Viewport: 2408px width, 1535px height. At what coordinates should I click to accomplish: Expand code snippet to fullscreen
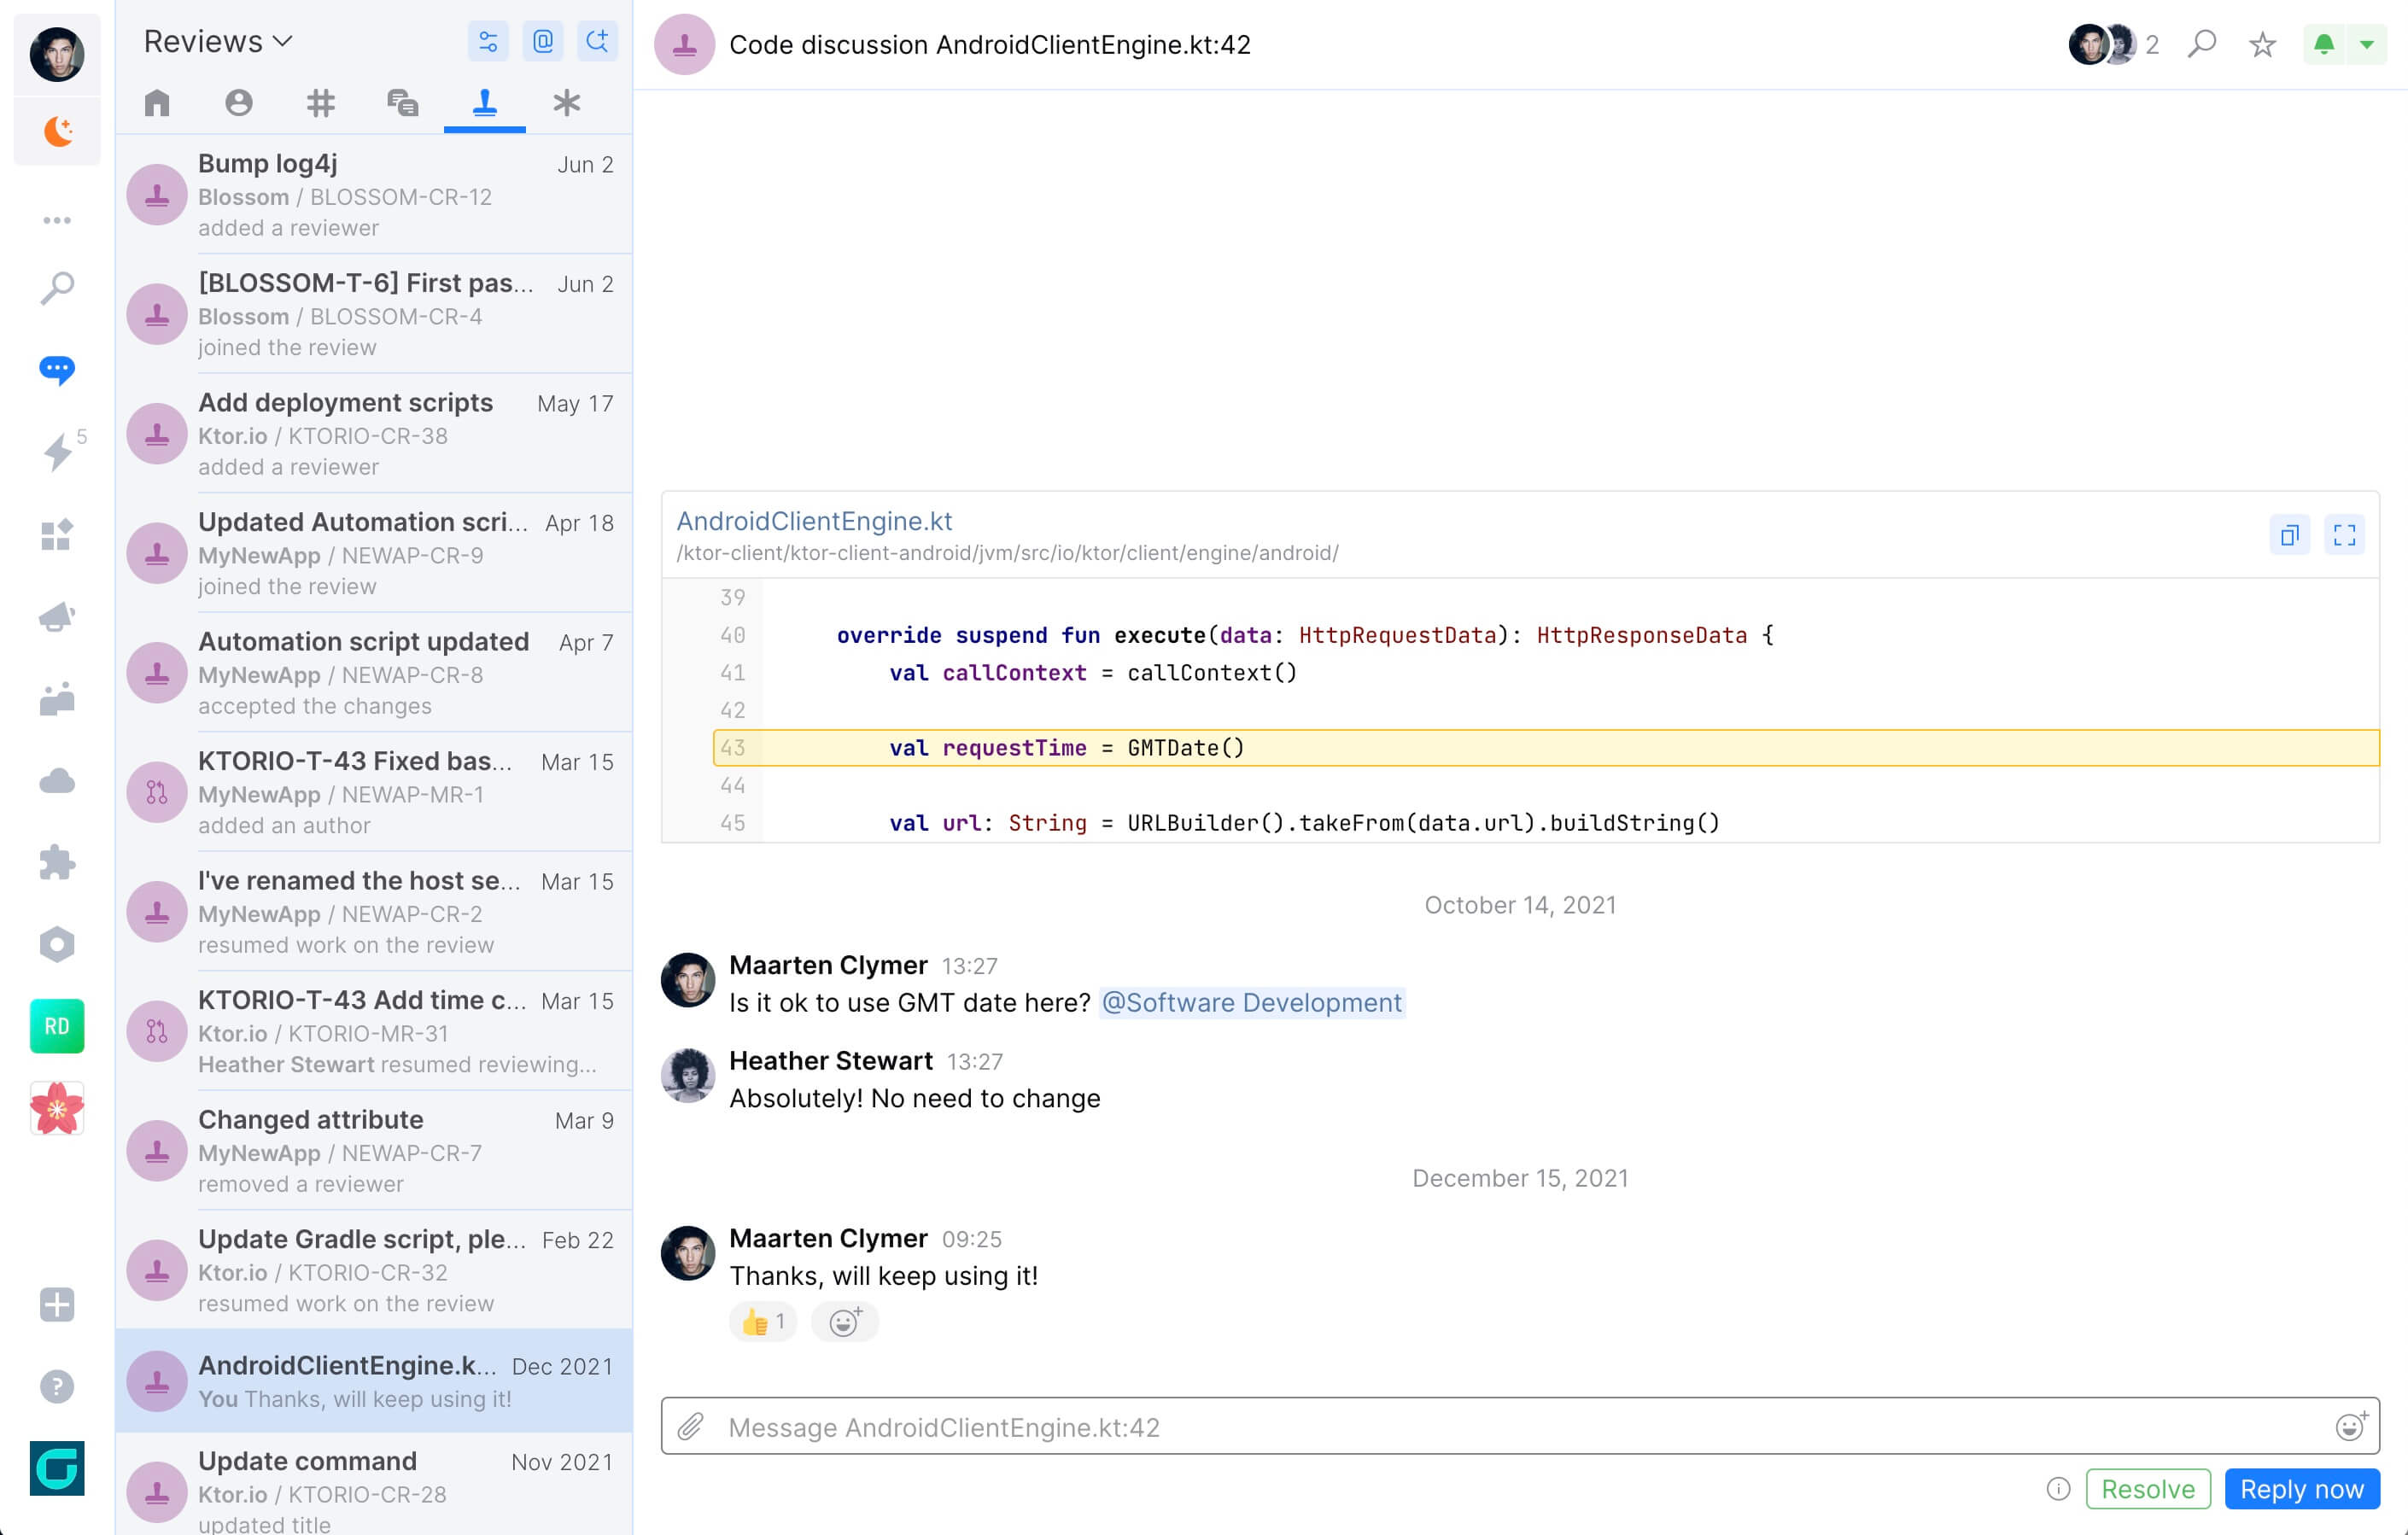(x=2344, y=535)
